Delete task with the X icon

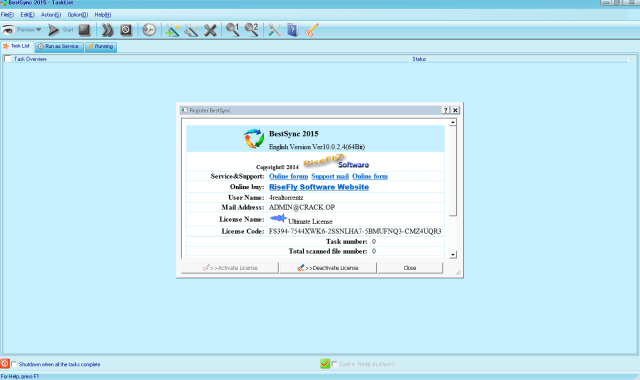coord(210,30)
